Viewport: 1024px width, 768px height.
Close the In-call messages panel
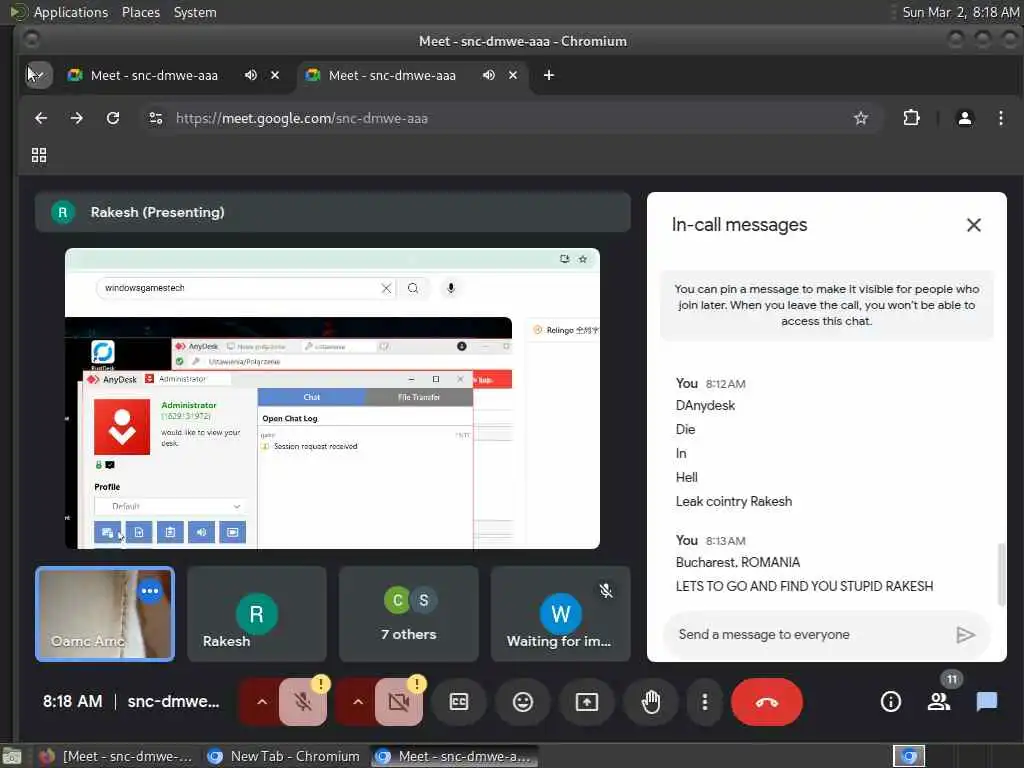(973, 225)
